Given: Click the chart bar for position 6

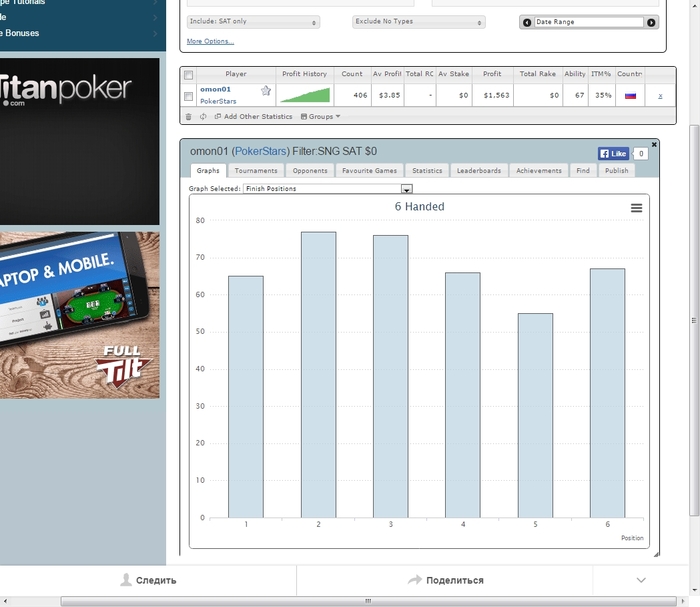Looking at the screenshot, I should tap(608, 393).
